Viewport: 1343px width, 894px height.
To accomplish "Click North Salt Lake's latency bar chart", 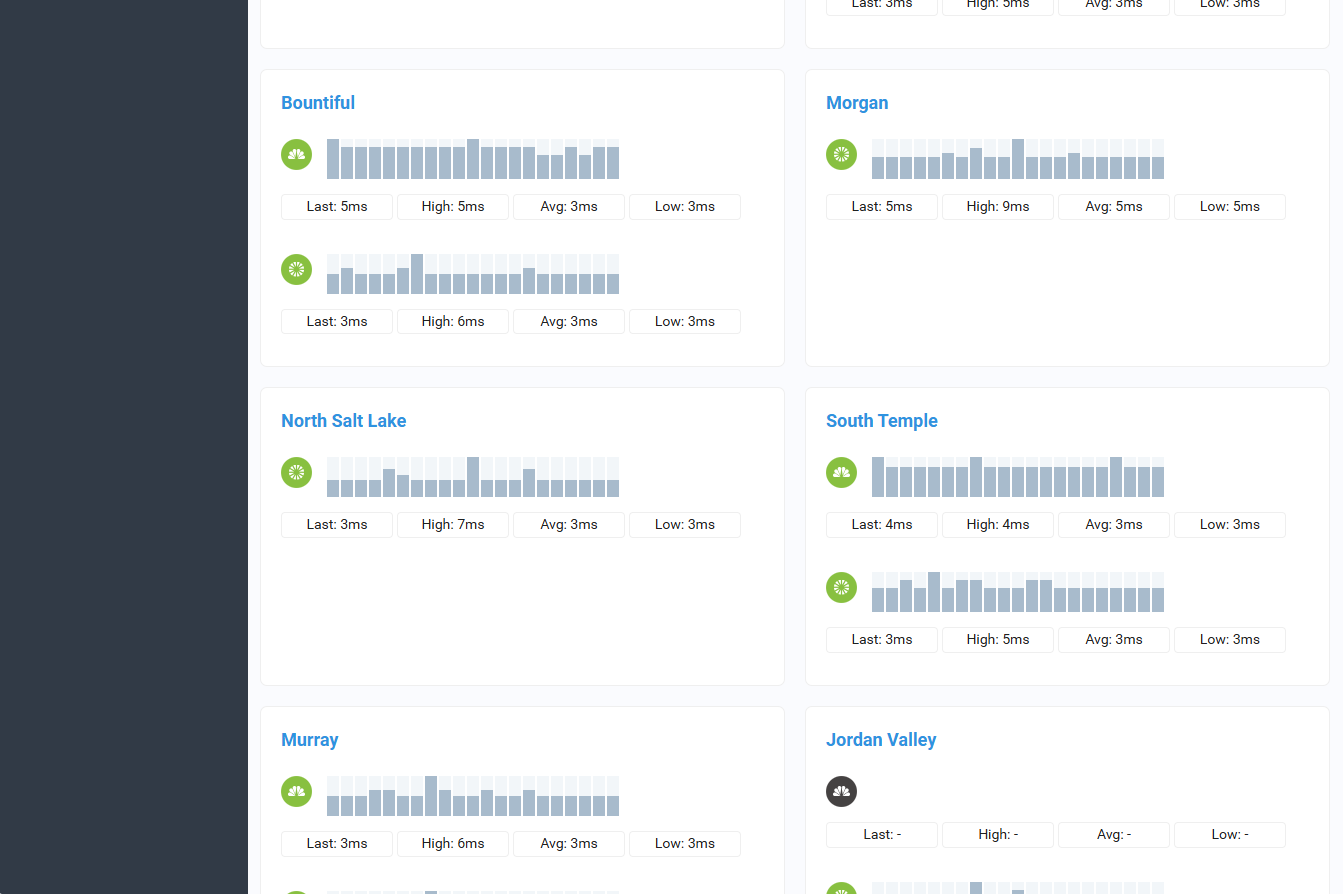I will point(472,478).
